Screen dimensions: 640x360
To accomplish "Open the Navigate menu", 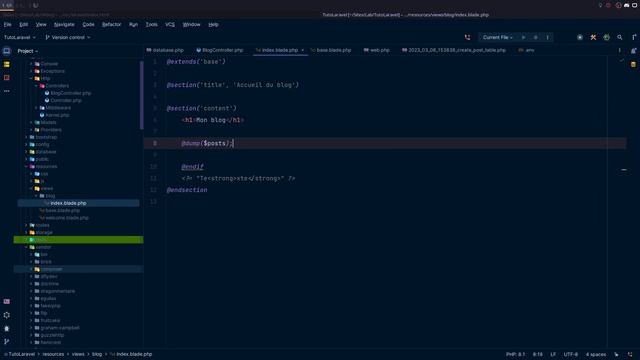I will pyautogui.click(x=64, y=24).
